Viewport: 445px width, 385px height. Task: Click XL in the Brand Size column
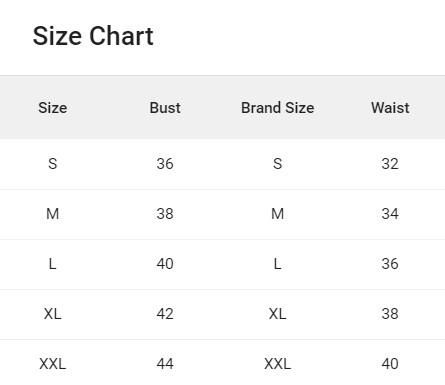pos(278,314)
